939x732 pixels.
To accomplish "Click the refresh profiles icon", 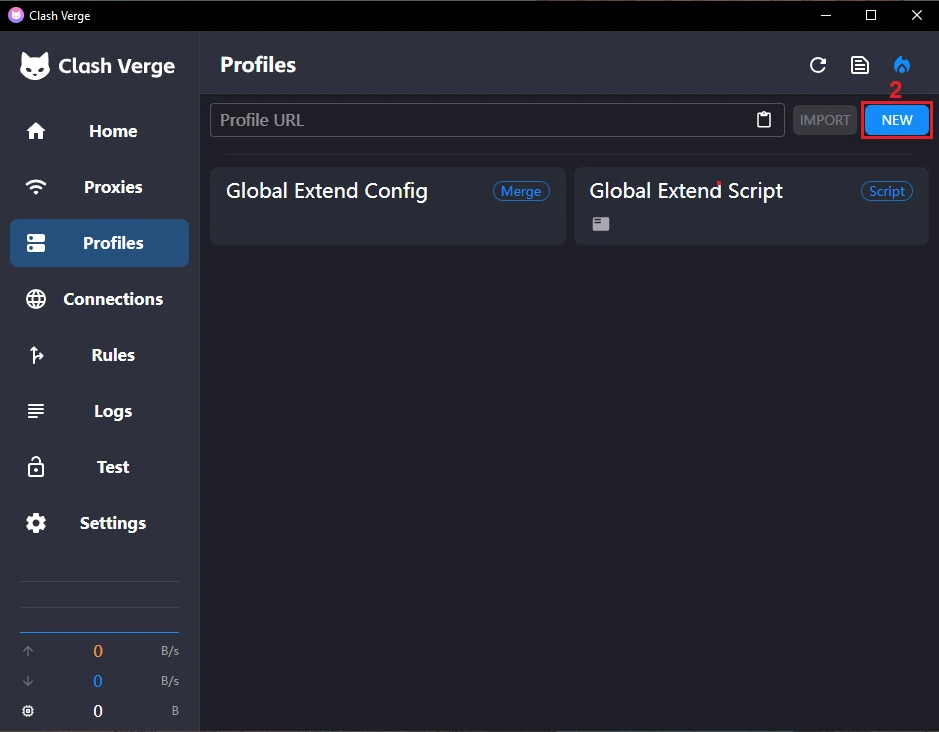I will click(x=818, y=65).
